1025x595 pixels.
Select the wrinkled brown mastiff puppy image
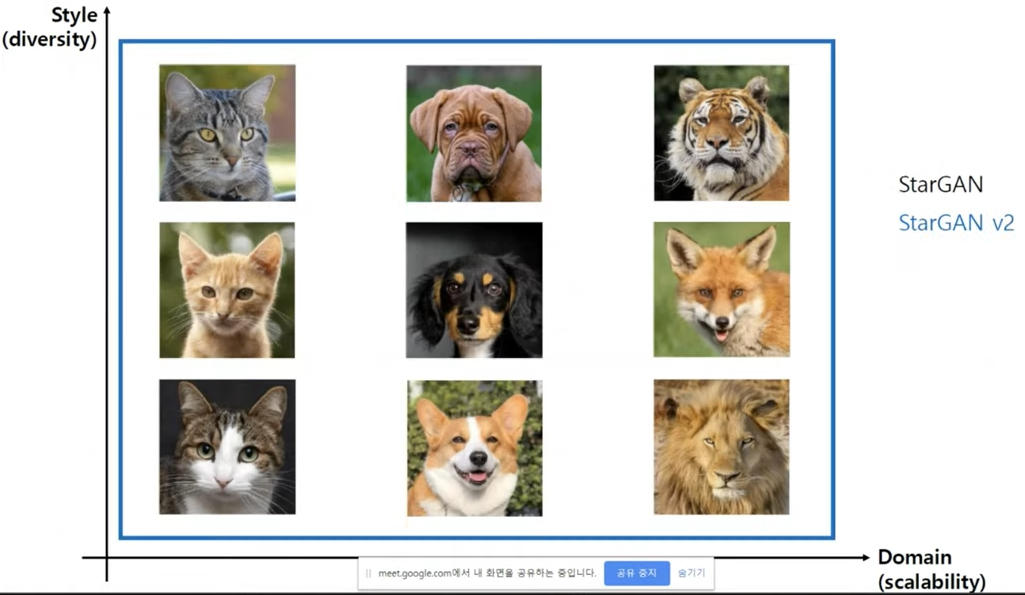(474, 133)
